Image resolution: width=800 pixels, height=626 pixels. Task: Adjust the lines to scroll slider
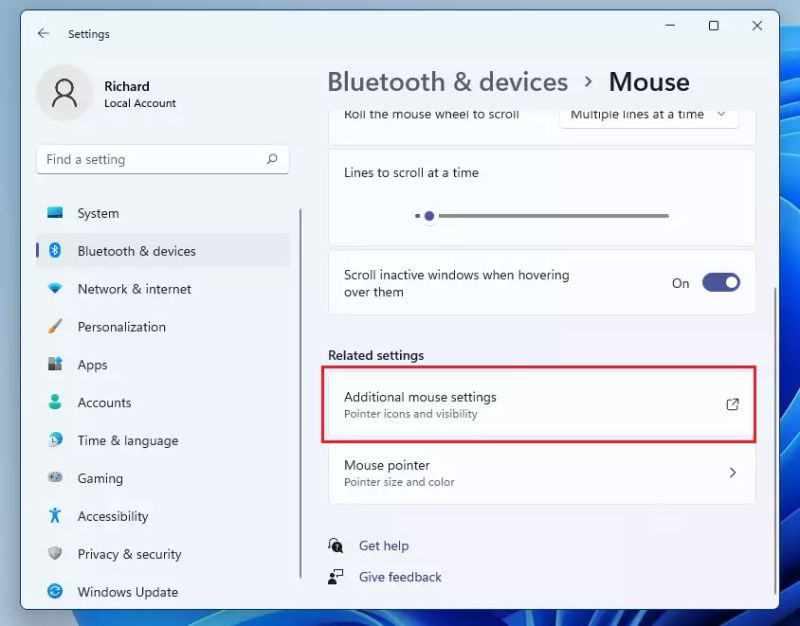point(429,215)
